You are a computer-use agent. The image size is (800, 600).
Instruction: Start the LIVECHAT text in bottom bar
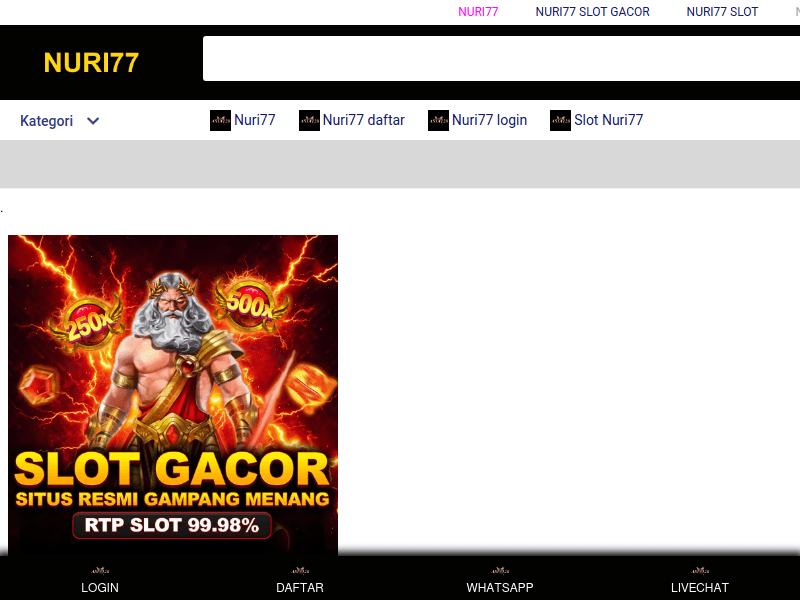700,588
